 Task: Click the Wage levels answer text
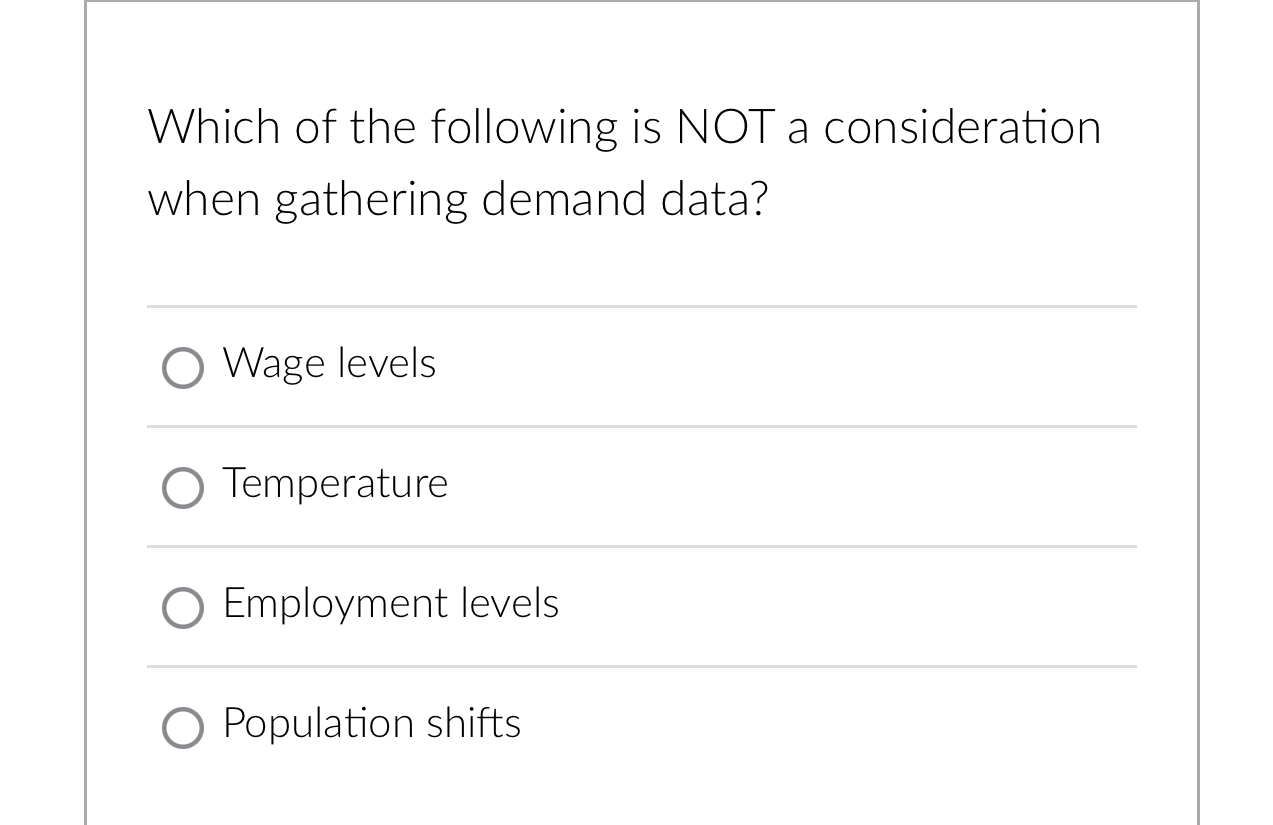pyautogui.click(x=328, y=364)
